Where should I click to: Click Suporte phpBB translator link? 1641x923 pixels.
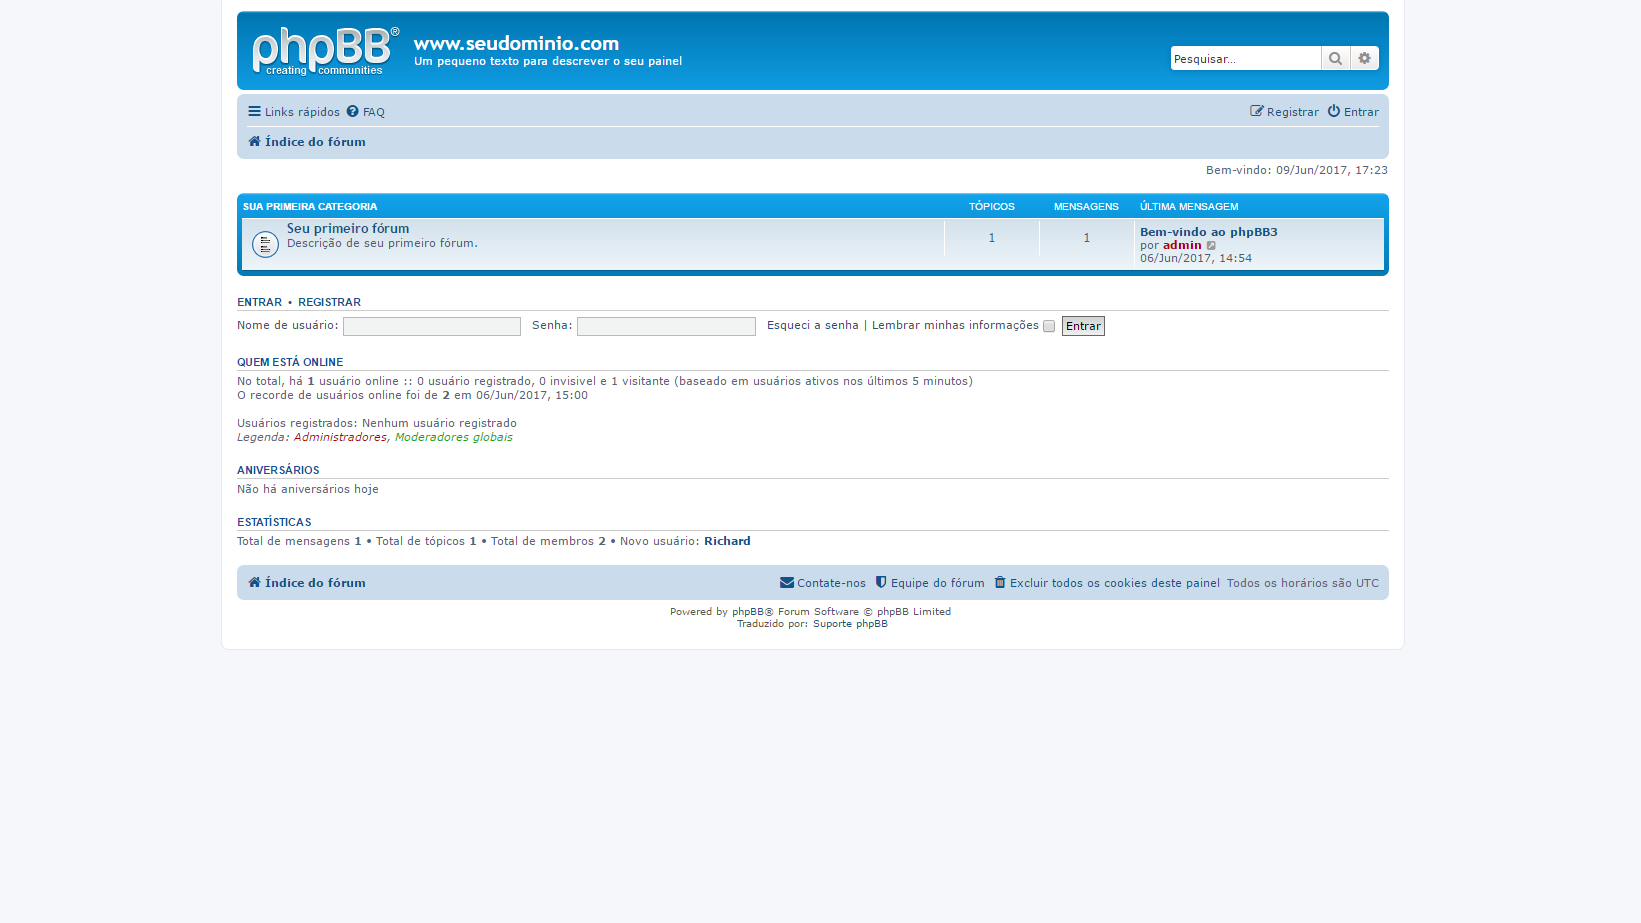850,624
